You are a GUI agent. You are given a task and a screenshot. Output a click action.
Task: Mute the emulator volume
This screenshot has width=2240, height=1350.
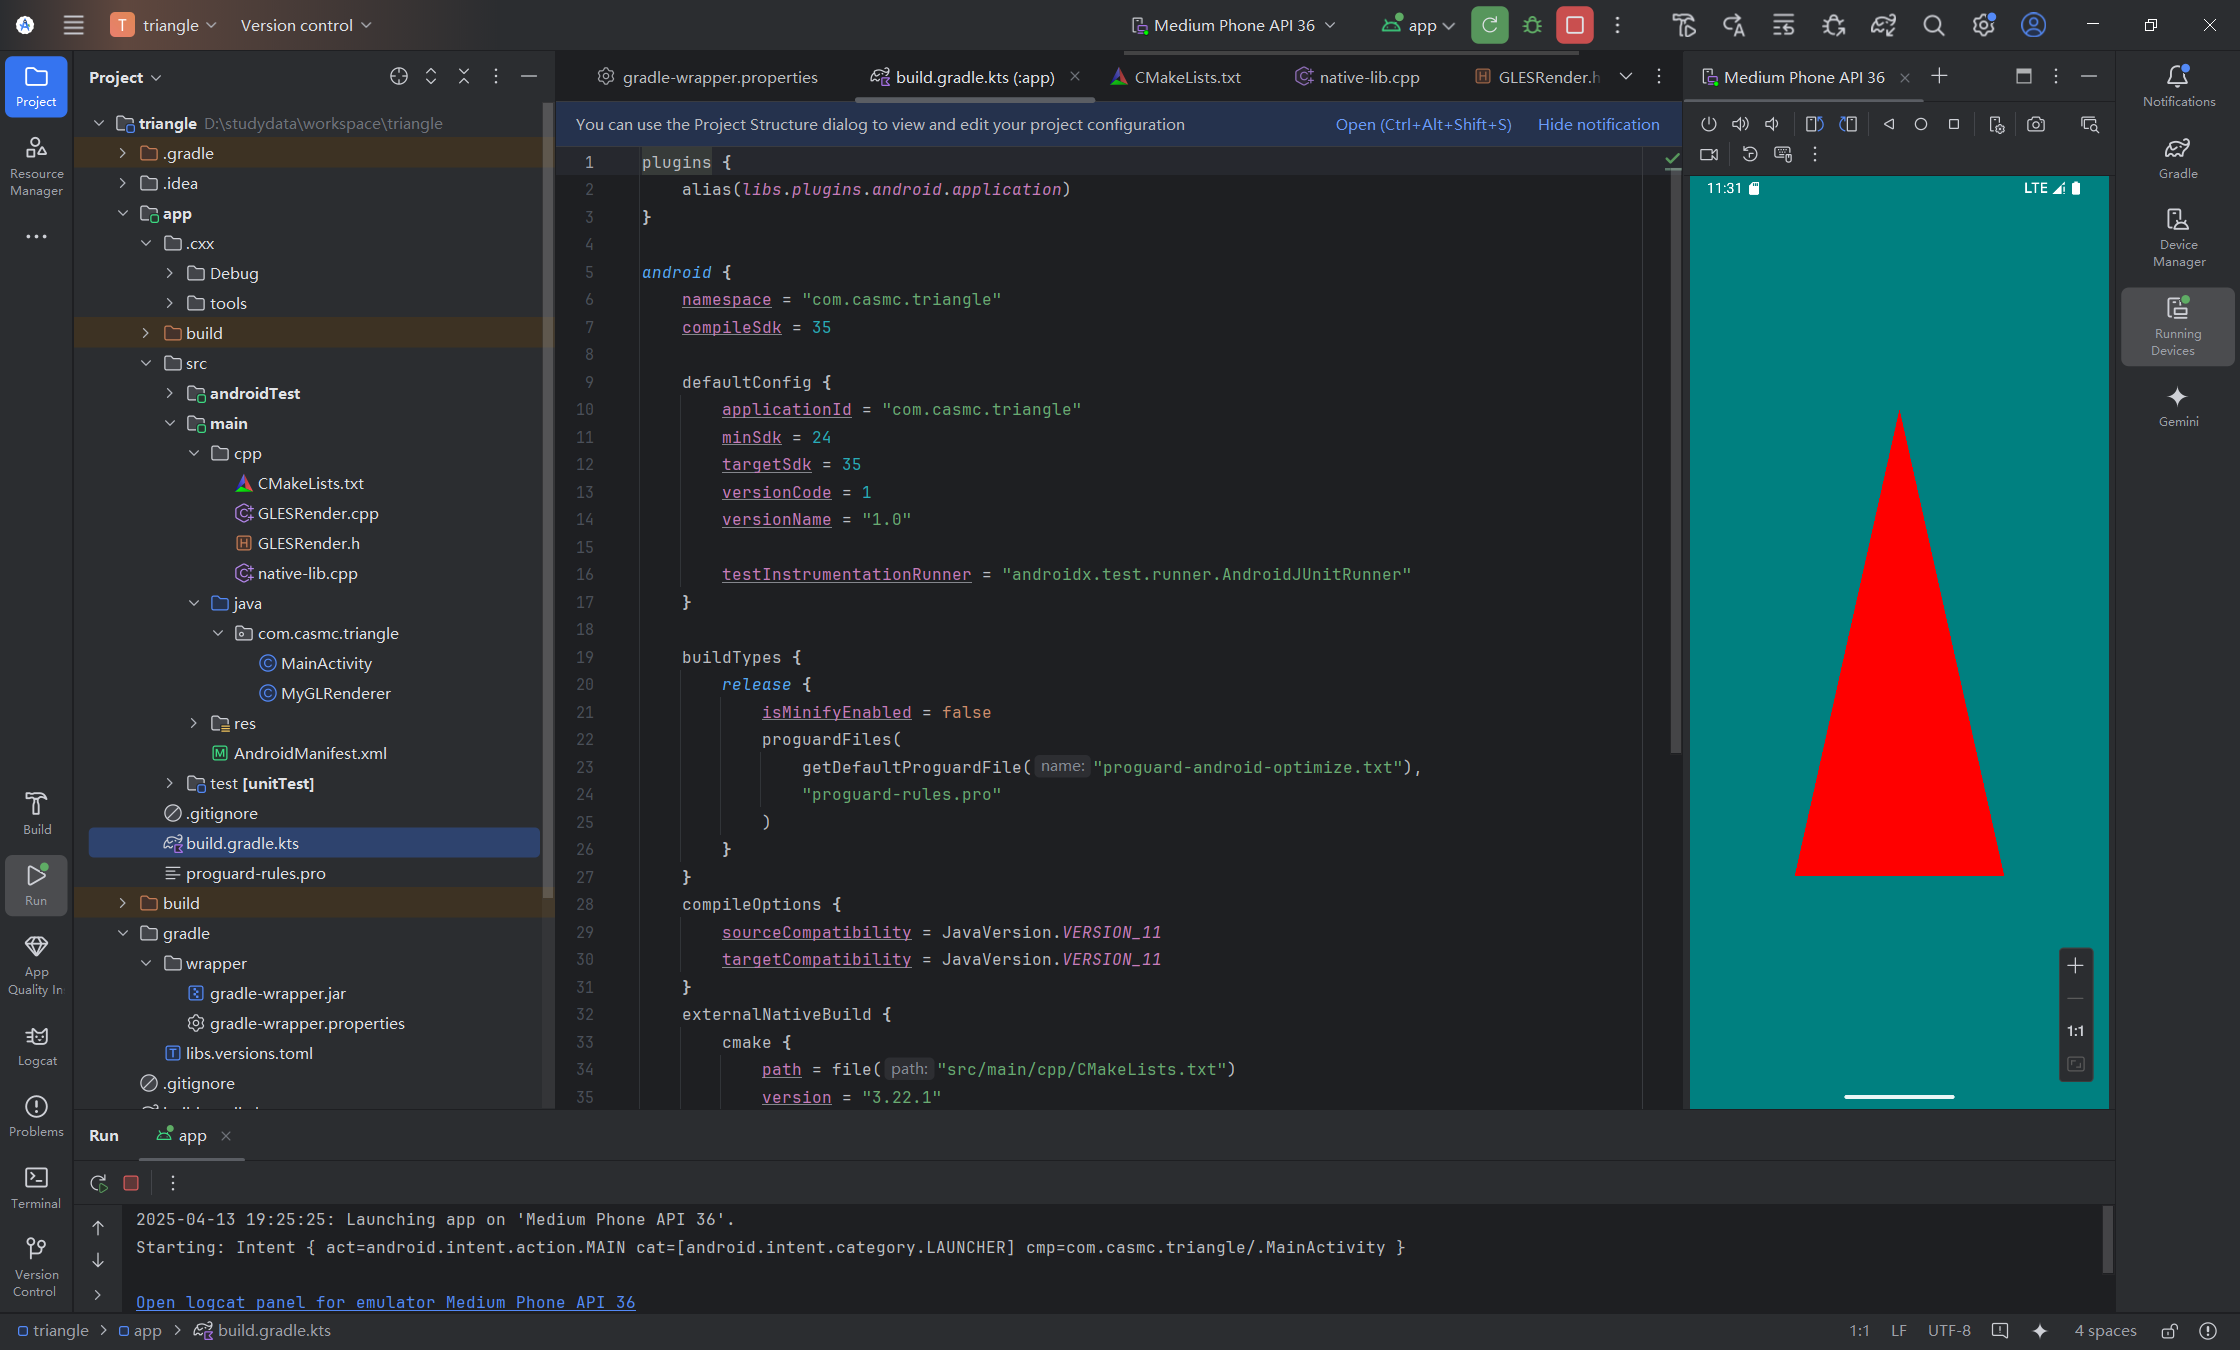1772,123
